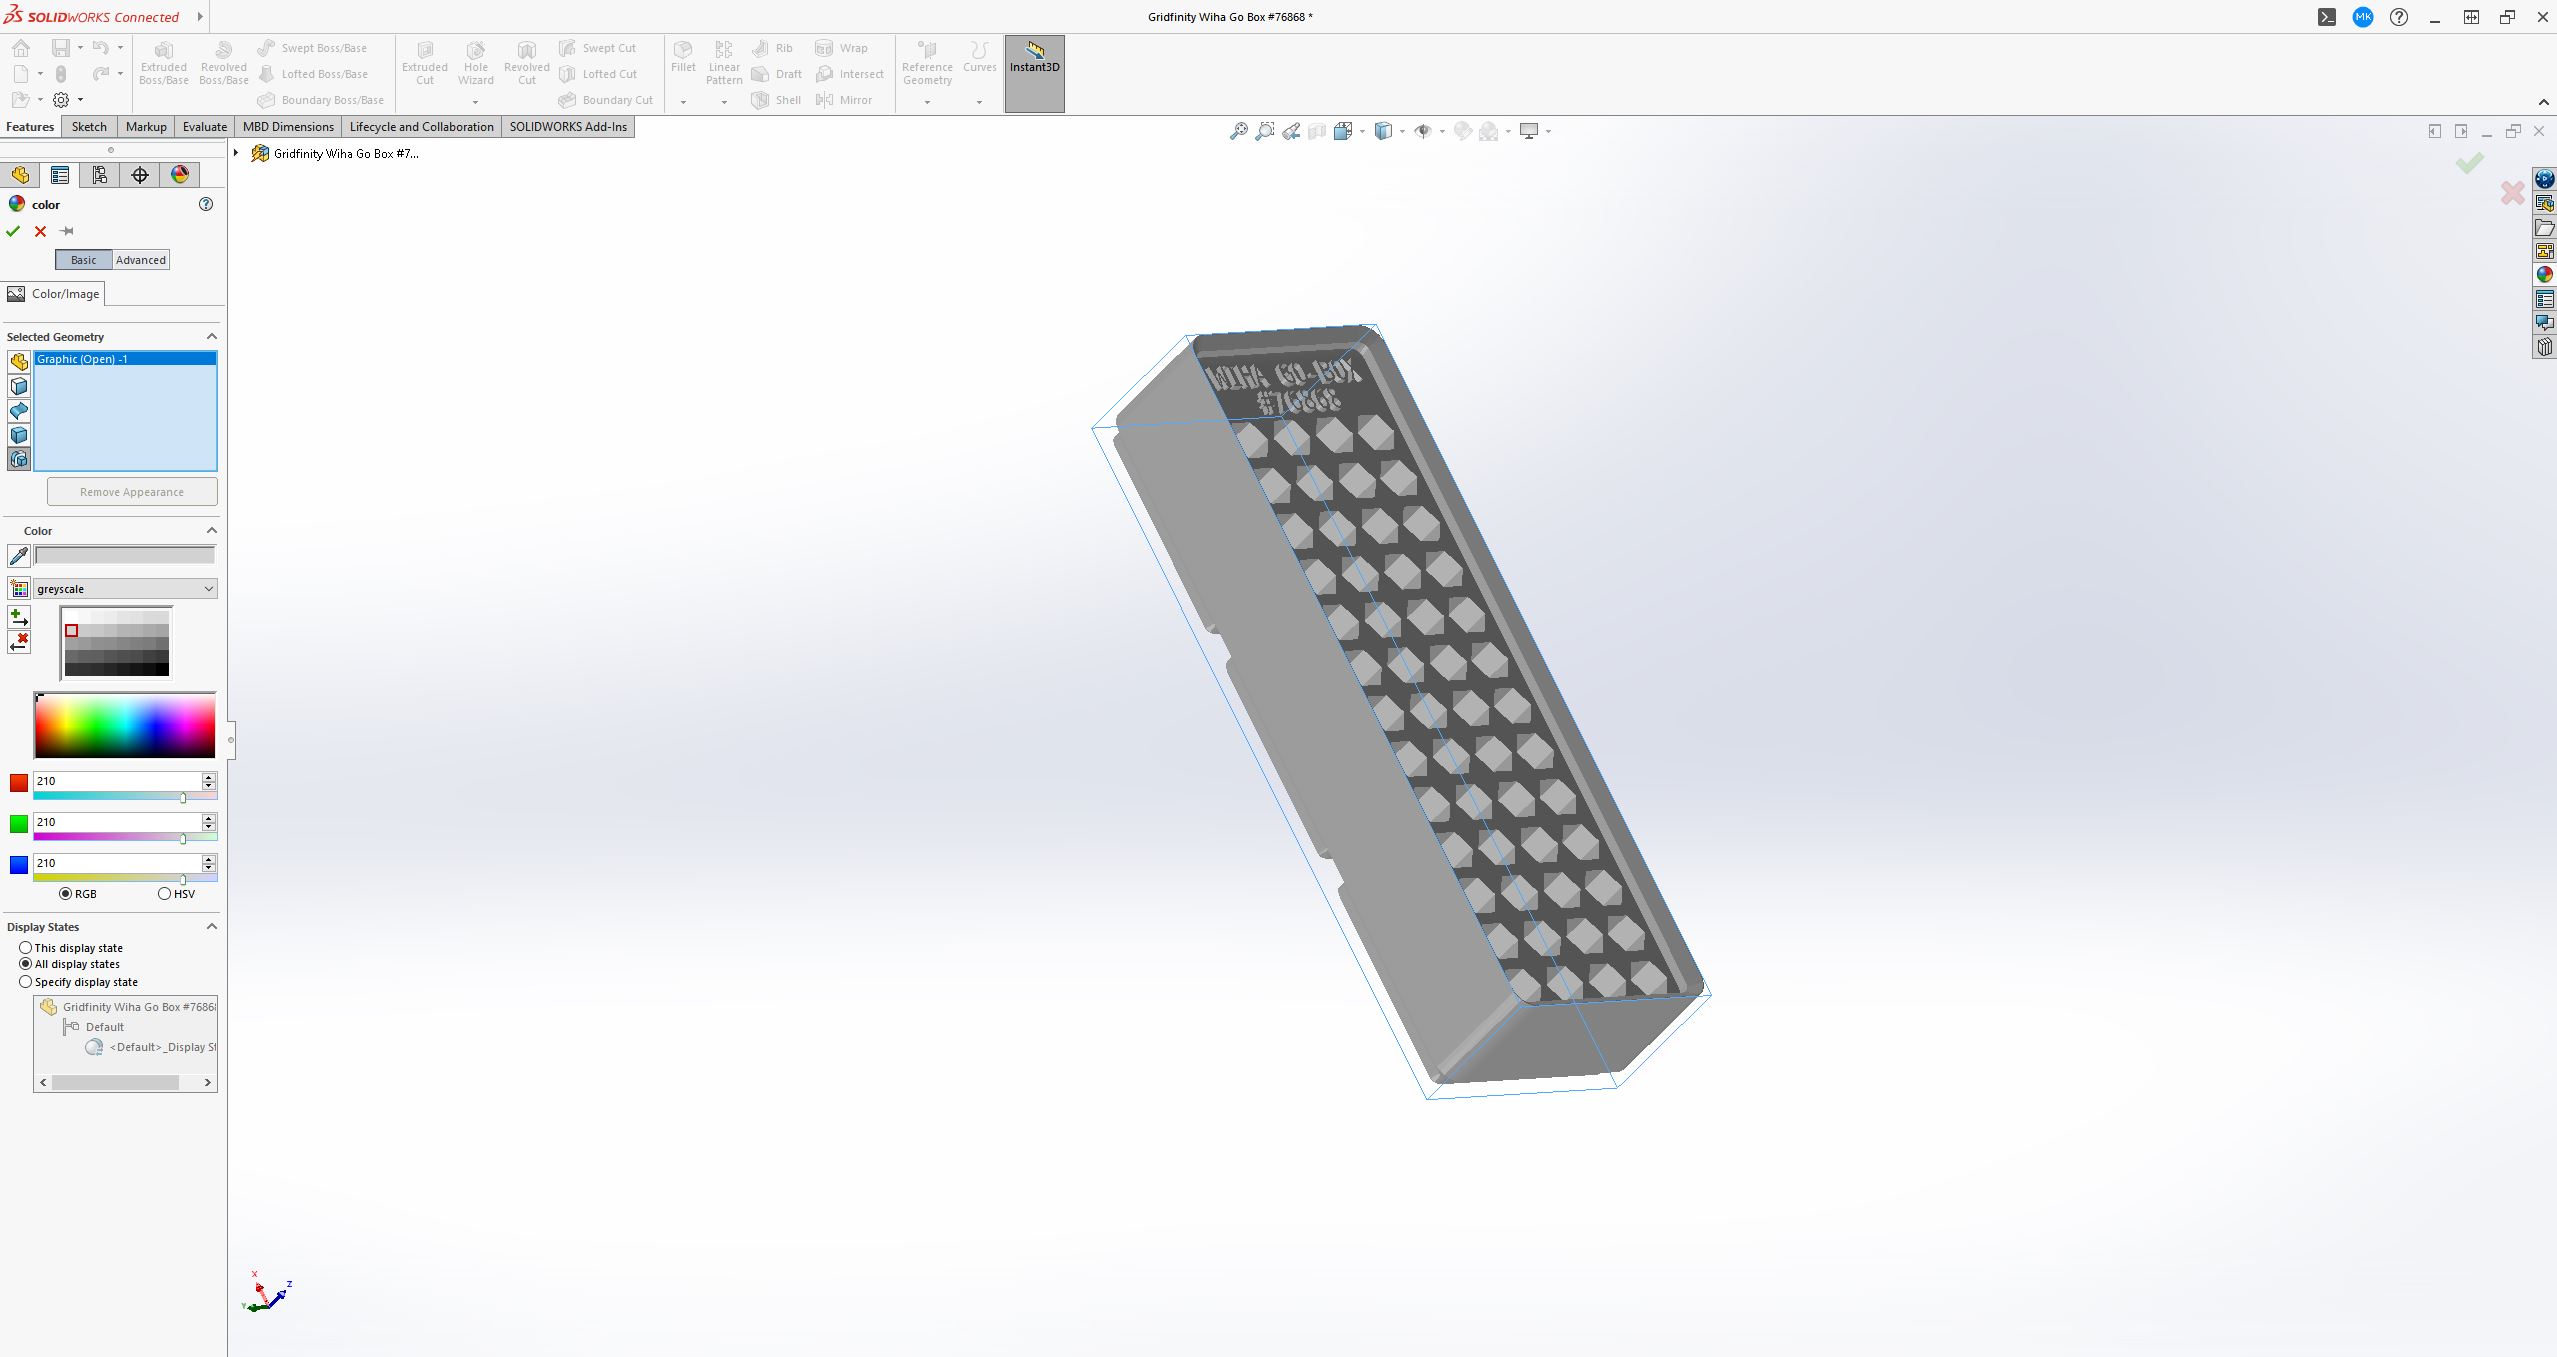The image size is (2557, 1357).
Task: Increment blue value with stepper arrow
Action: tap(209, 859)
